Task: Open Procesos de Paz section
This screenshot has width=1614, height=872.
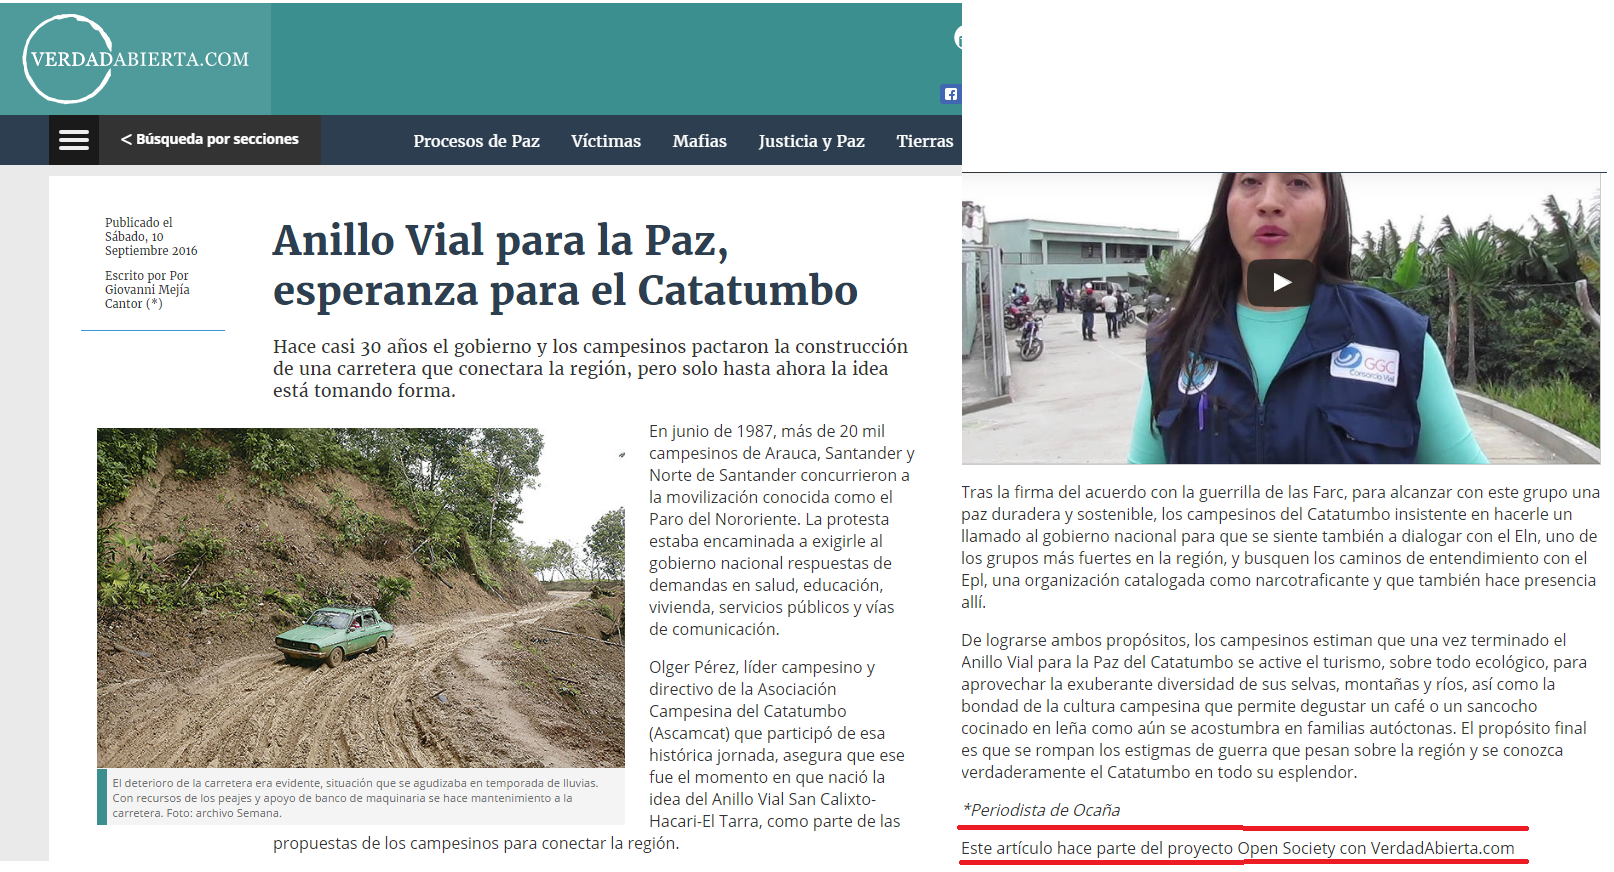Action: coord(476,141)
